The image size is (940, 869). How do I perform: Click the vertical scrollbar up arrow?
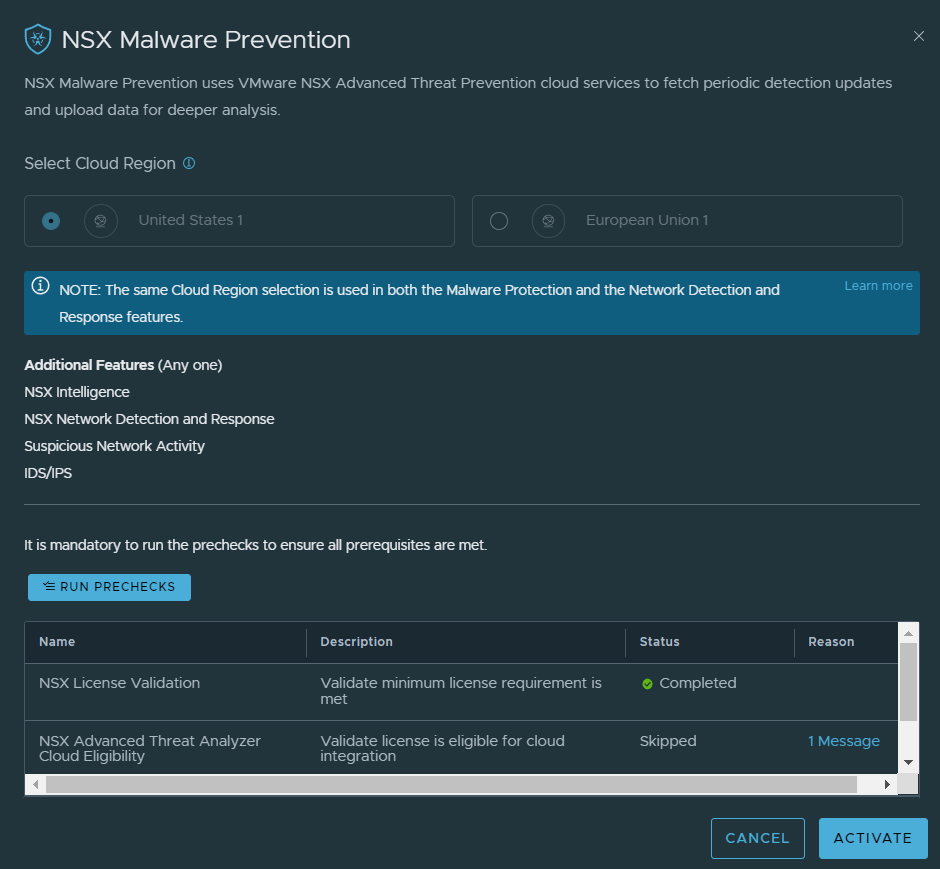[909, 633]
